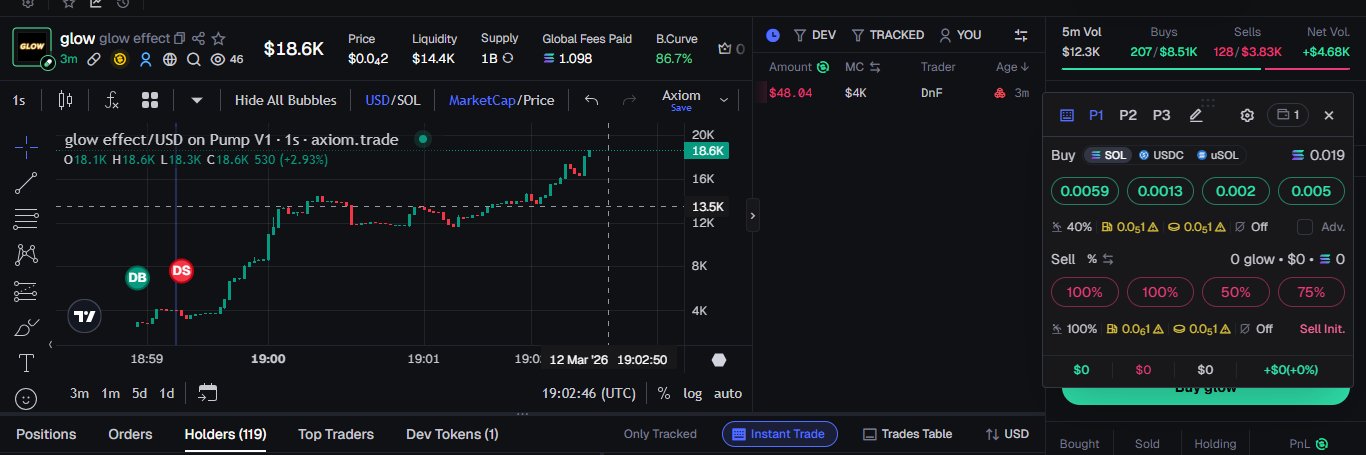The image size is (1366, 455).
Task: Open the Trades Table view
Action: coord(907,434)
